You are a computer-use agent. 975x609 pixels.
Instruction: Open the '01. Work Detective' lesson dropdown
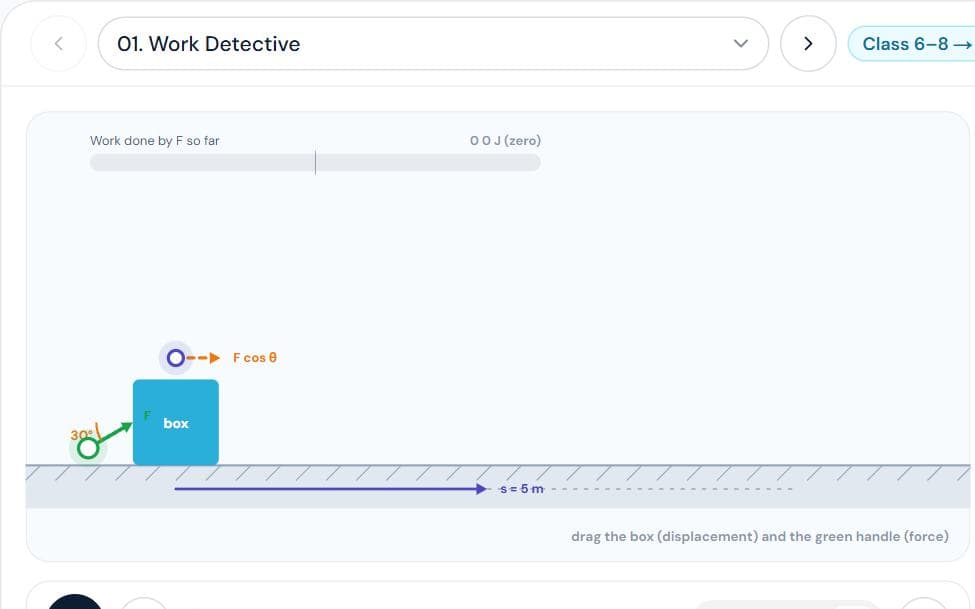[433, 44]
